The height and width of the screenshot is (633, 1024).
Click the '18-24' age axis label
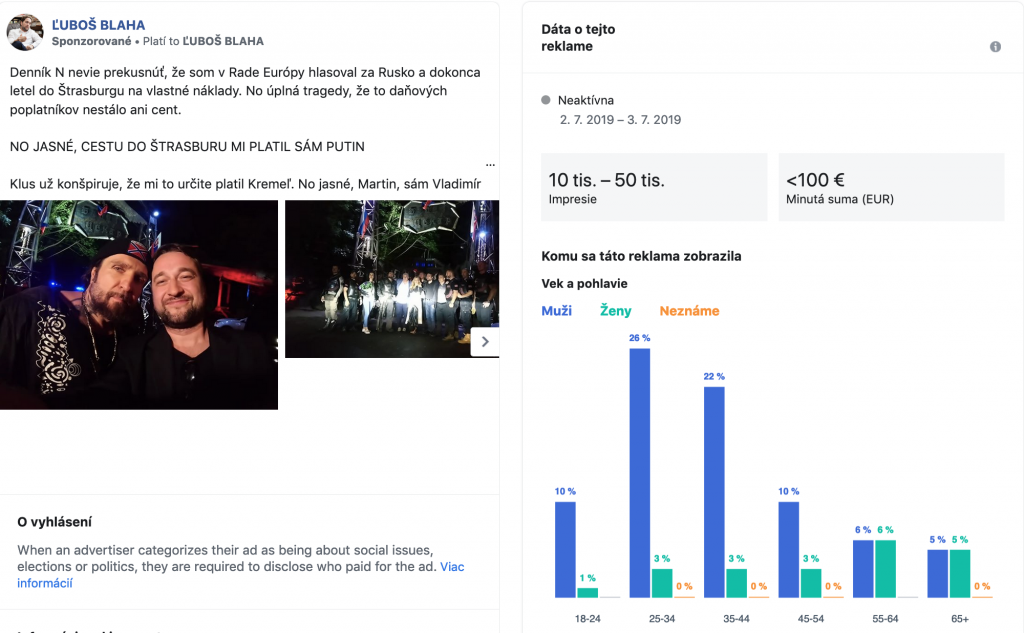click(x=588, y=619)
